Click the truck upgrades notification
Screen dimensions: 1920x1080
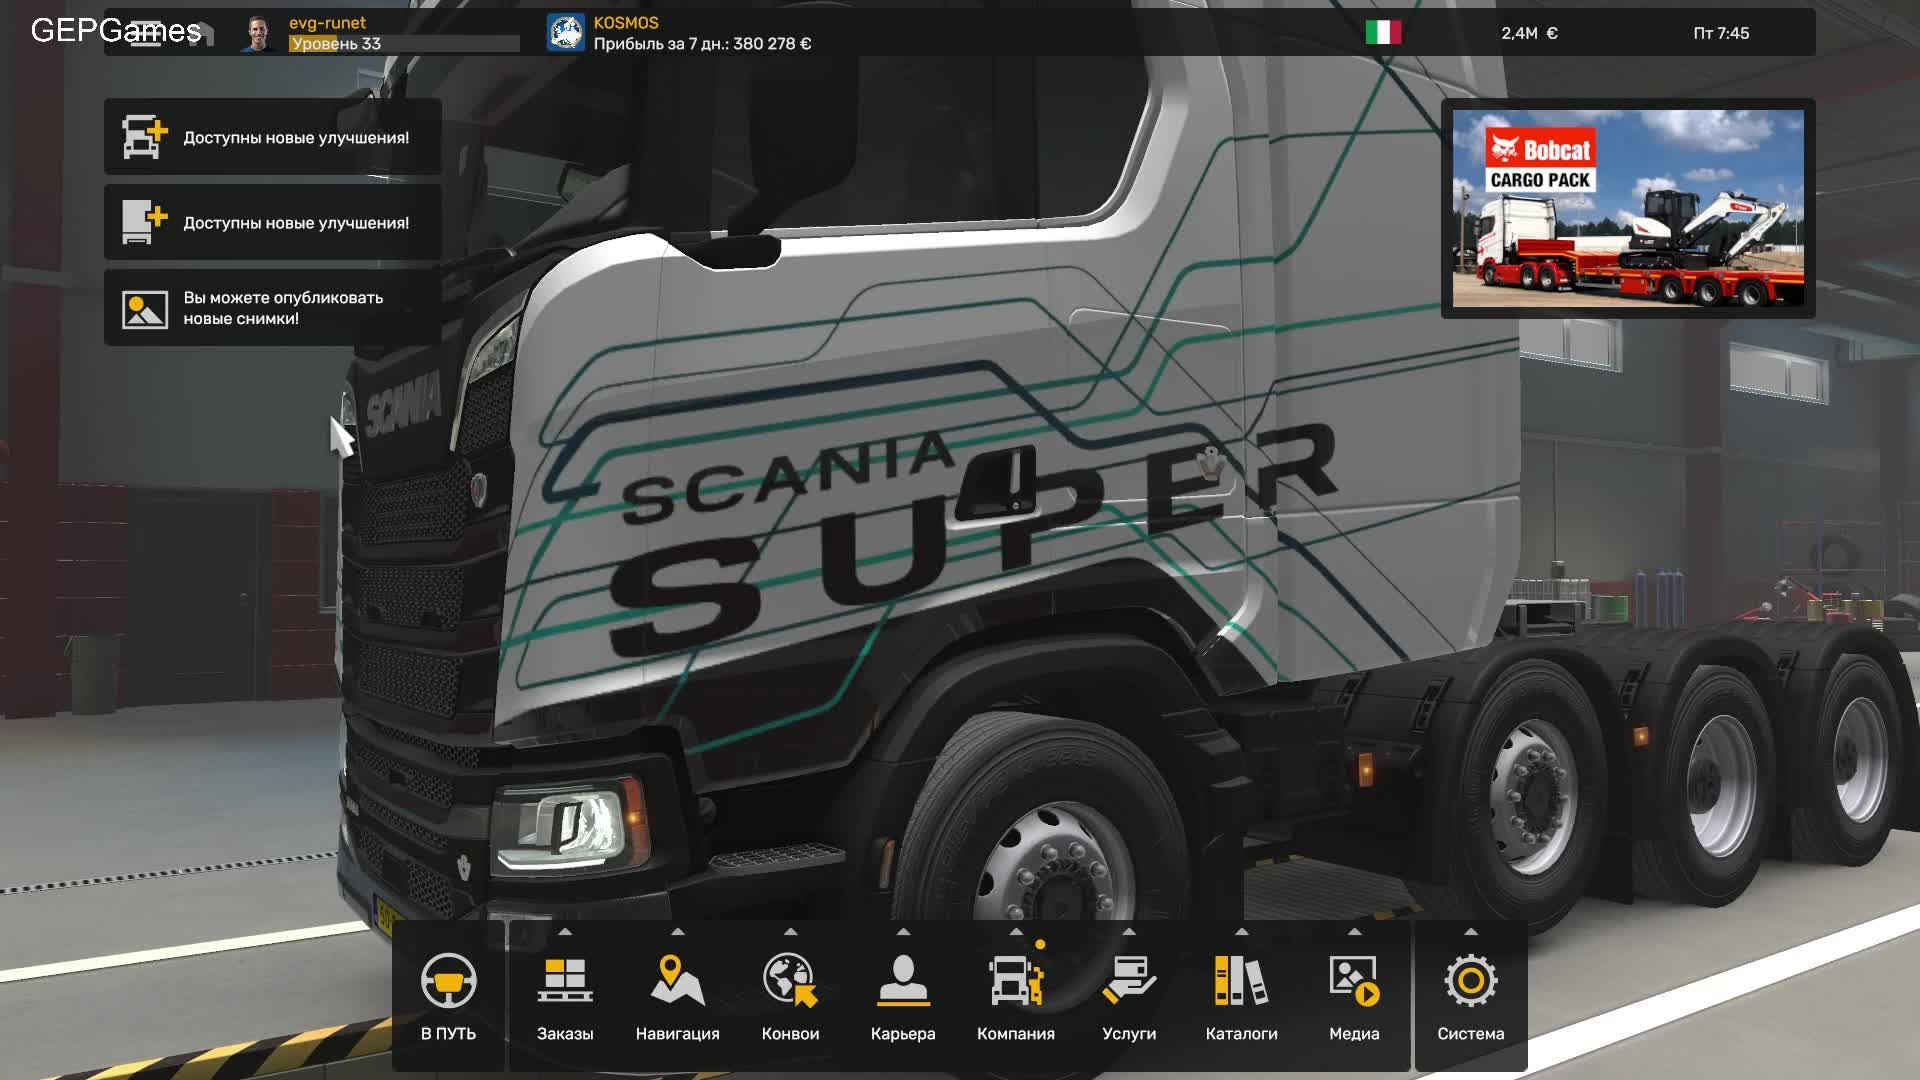coord(272,137)
